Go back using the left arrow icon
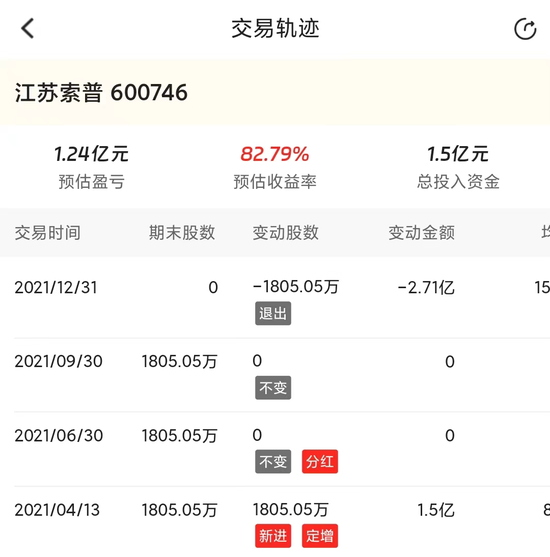This screenshot has height=557, width=550. pyautogui.click(x=27, y=28)
